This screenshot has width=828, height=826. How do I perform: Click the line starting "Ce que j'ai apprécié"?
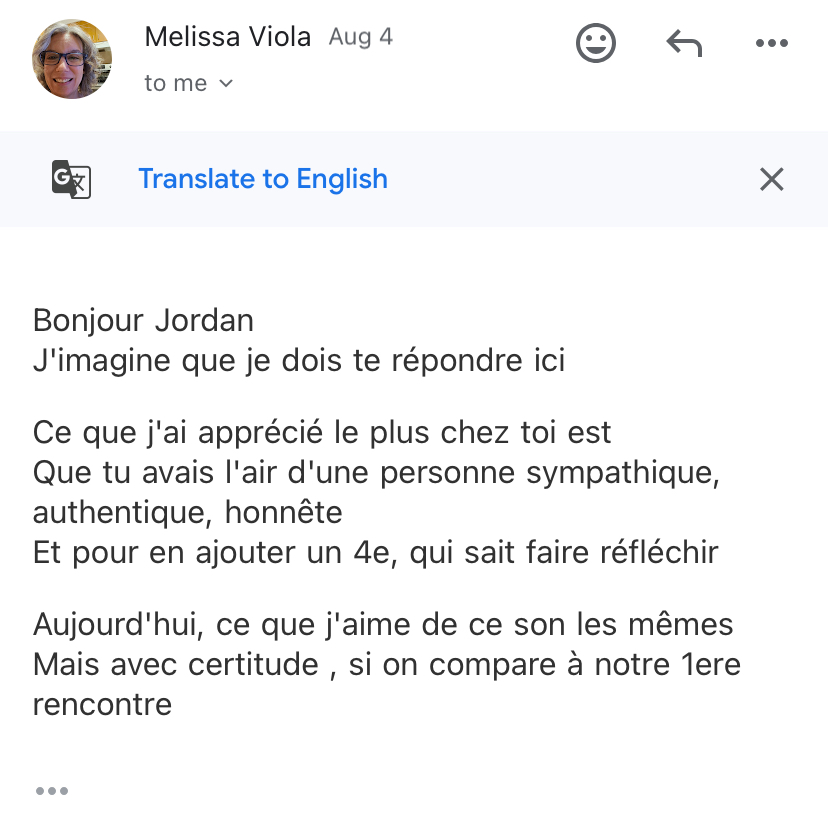click(x=322, y=433)
